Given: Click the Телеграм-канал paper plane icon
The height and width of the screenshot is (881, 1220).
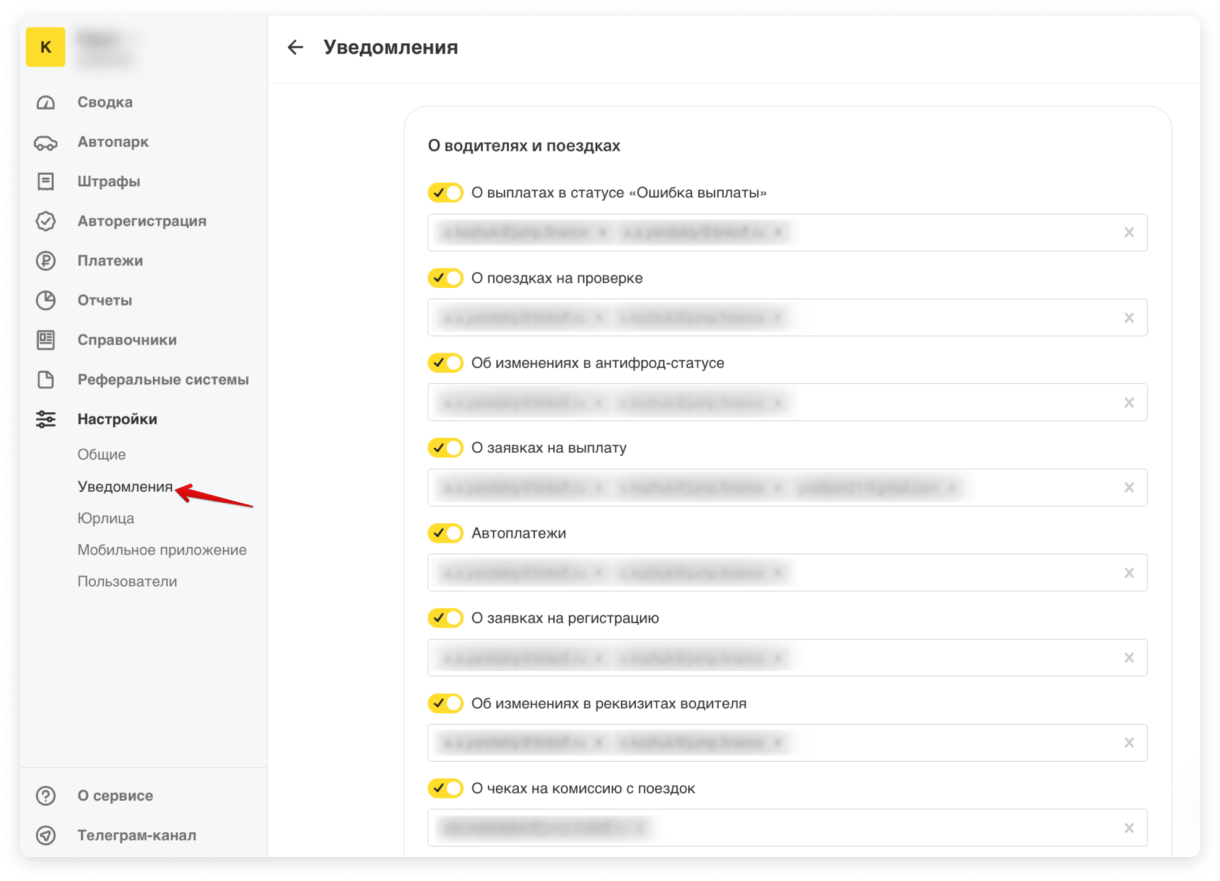Looking at the screenshot, I should 46,835.
